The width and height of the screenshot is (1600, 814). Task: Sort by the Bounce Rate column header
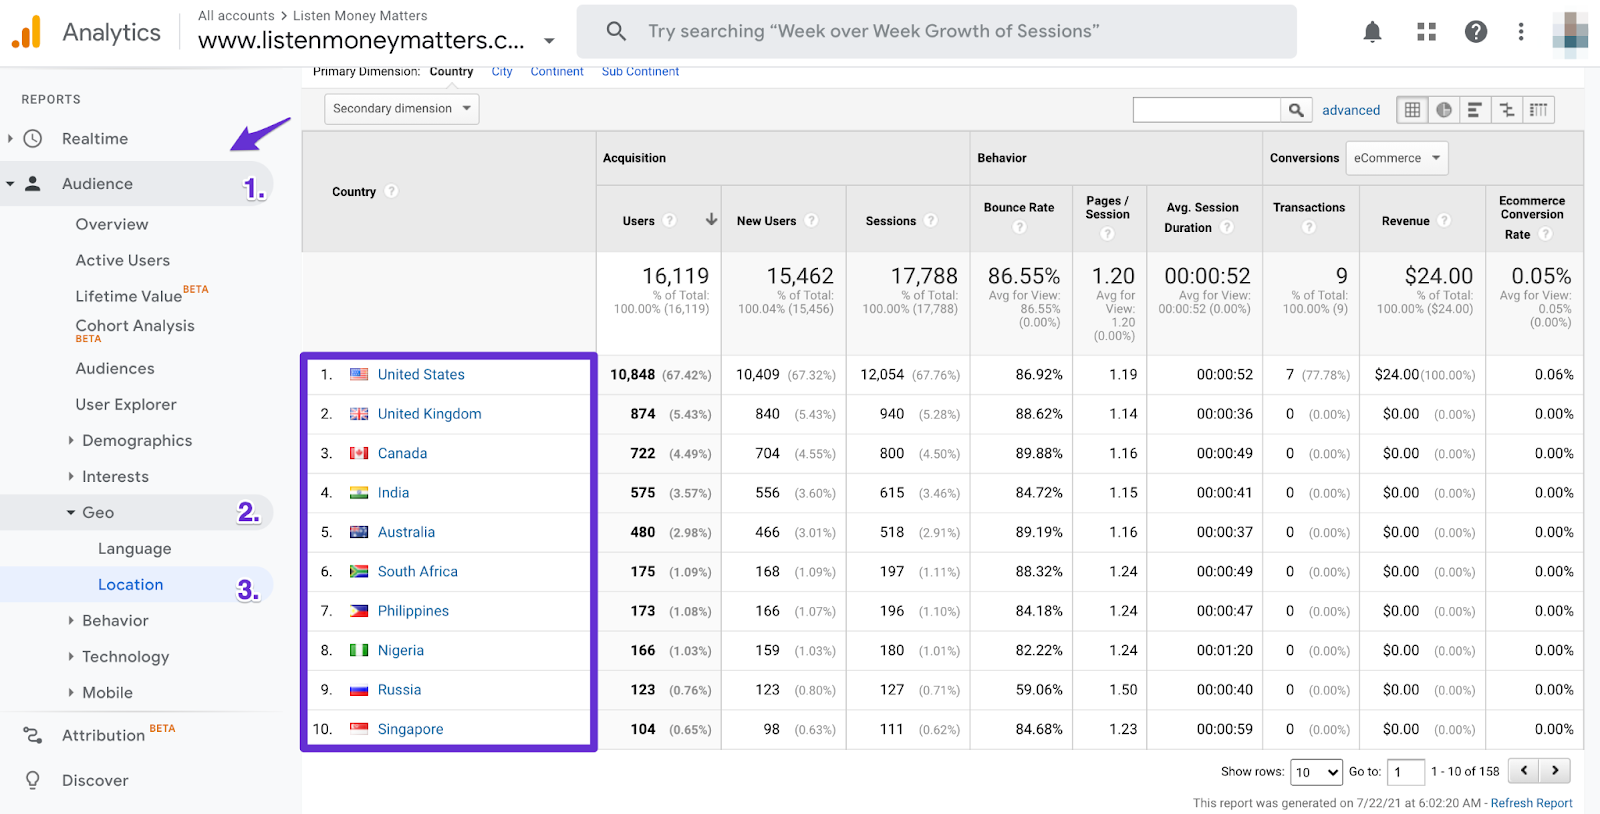point(1019,207)
